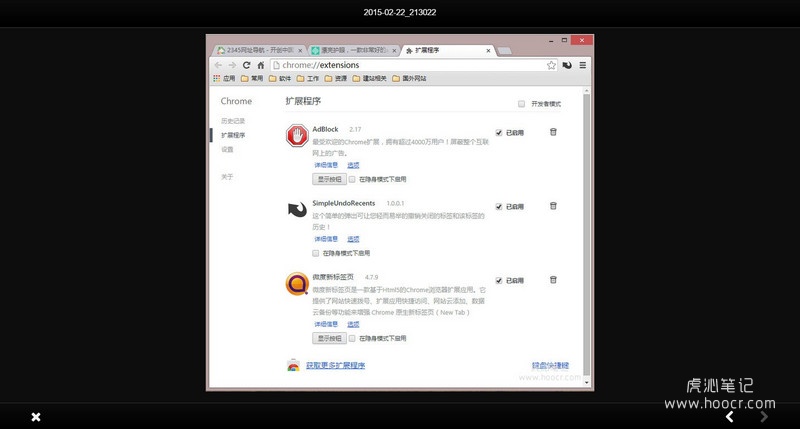Enable incognito mode checkbox for SimpleUndoRecents
This screenshot has height=429, width=800.
tap(315, 254)
